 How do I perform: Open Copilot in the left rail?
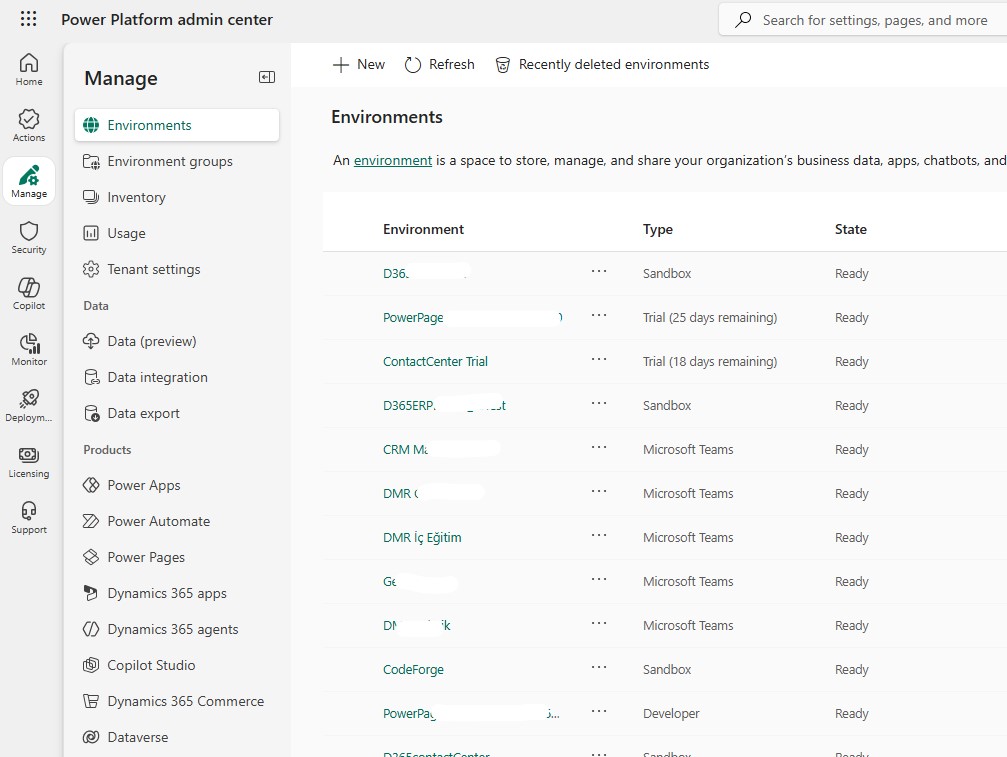point(29,293)
